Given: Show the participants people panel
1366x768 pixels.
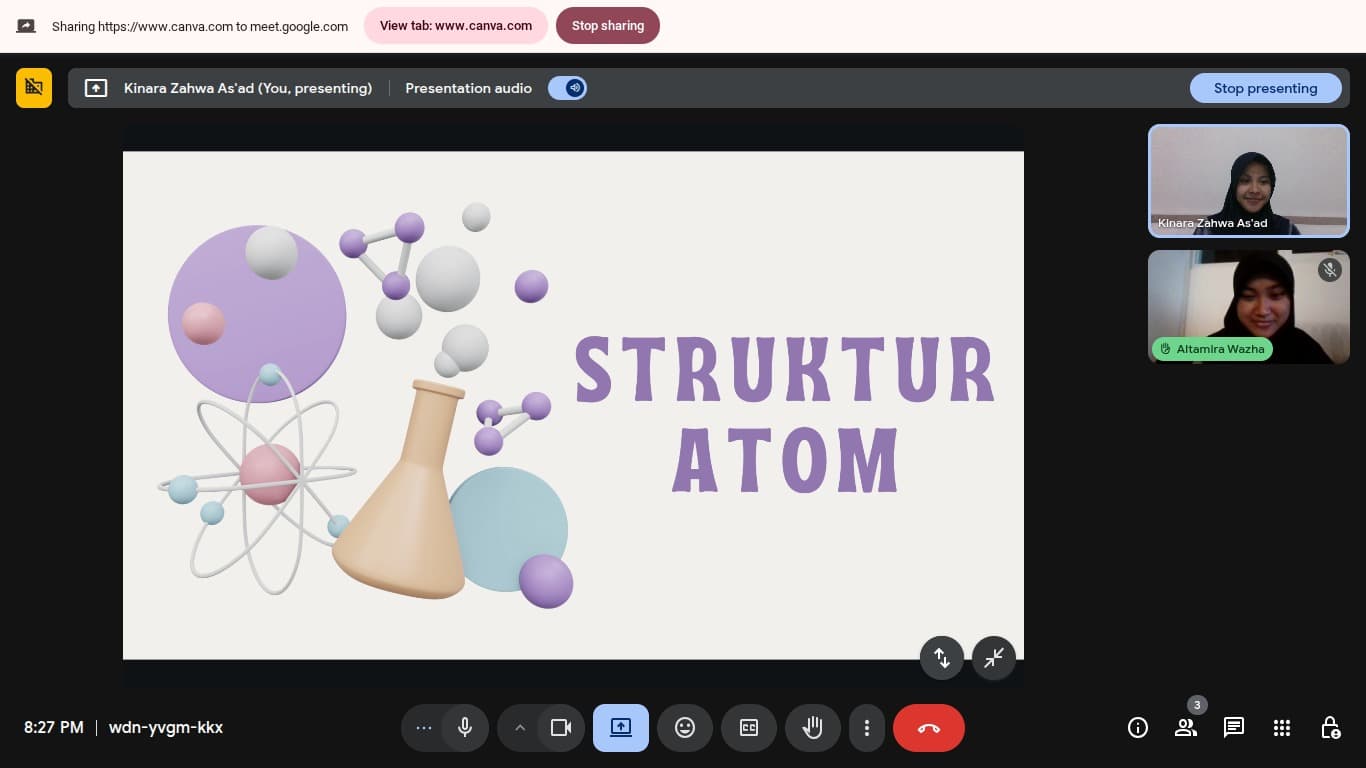Looking at the screenshot, I should (1186, 728).
